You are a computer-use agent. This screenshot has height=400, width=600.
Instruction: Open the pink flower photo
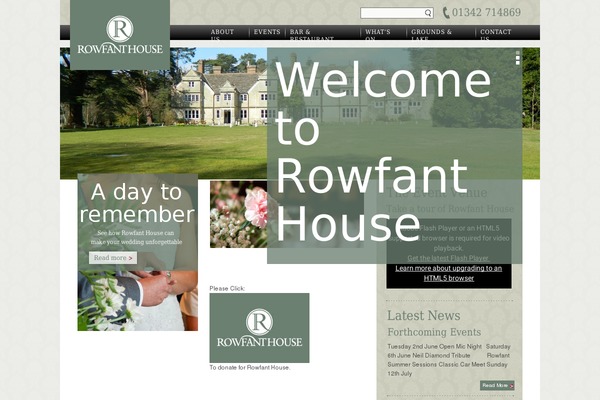[x=238, y=214]
